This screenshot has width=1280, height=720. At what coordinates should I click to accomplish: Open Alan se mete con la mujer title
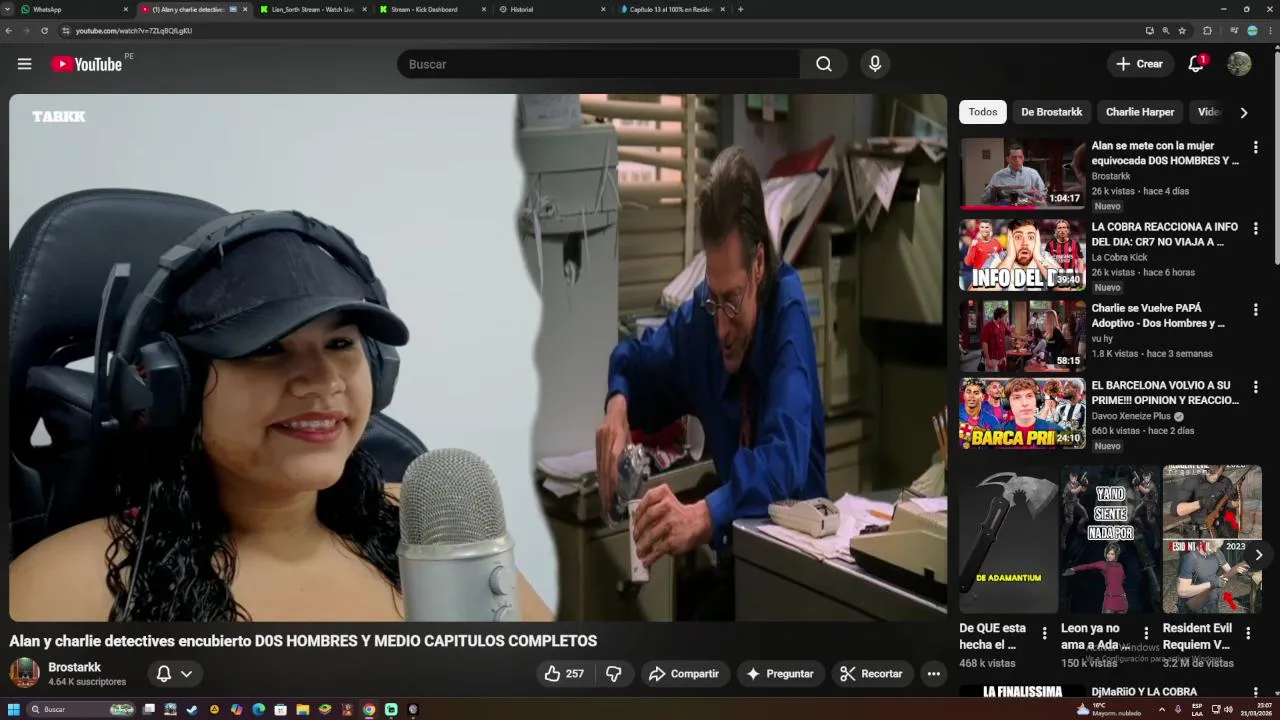point(1165,153)
